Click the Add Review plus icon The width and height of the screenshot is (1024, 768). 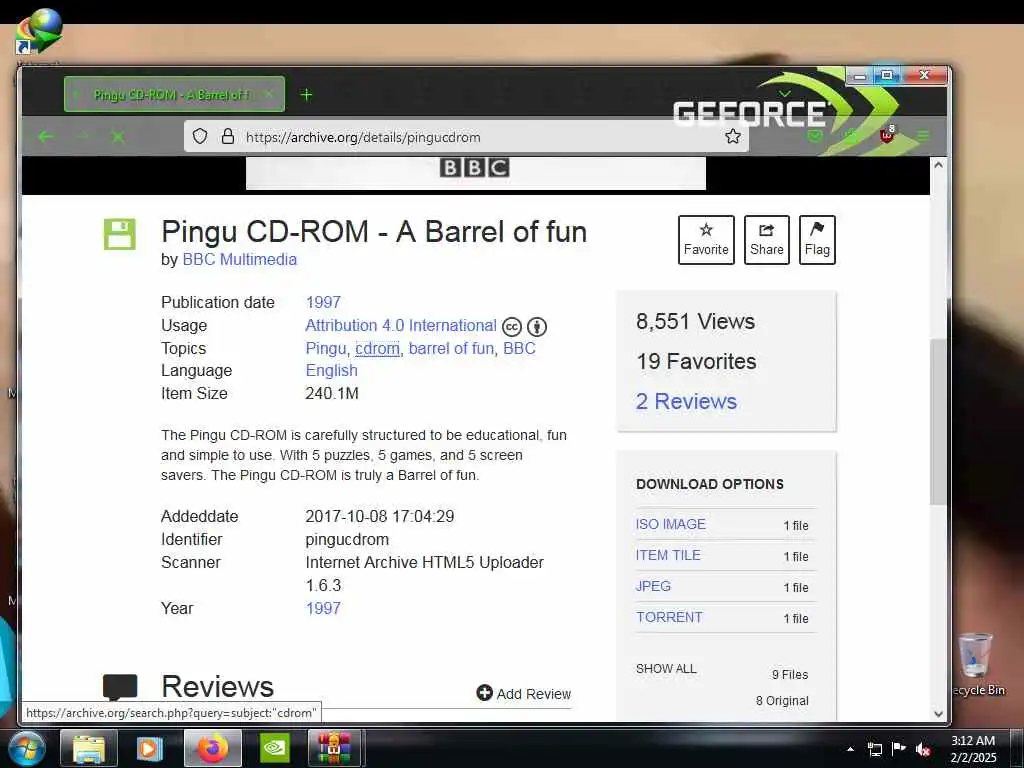pyautogui.click(x=484, y=693)
